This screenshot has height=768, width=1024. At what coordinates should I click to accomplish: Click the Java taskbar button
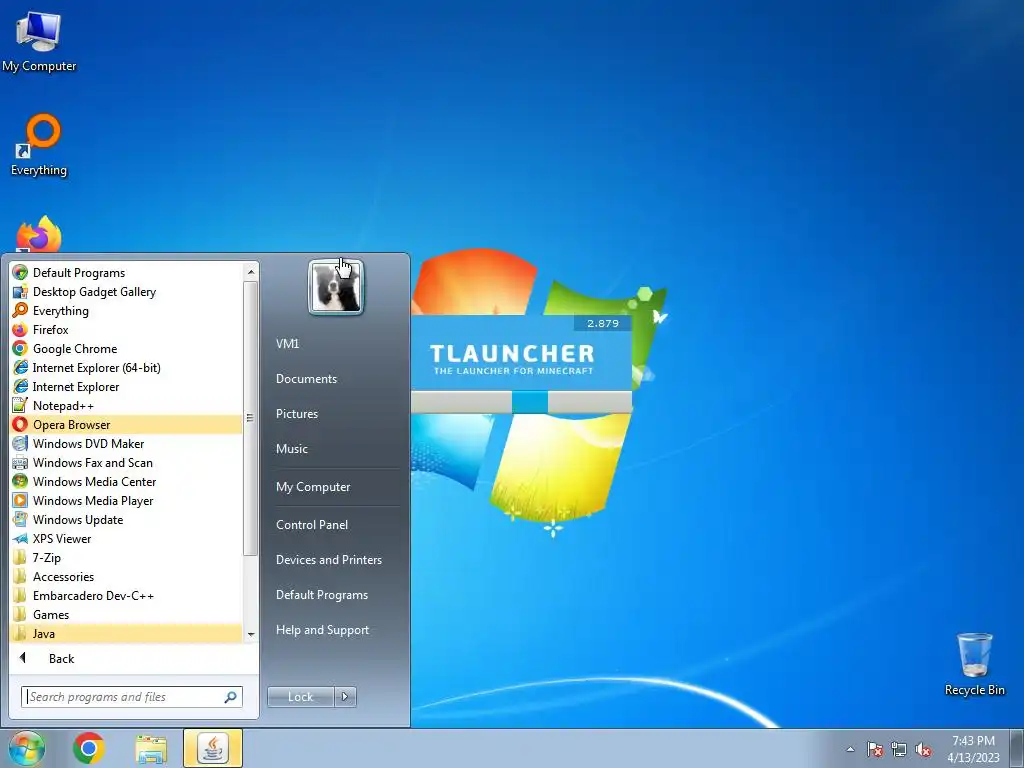tap(213, 748)
